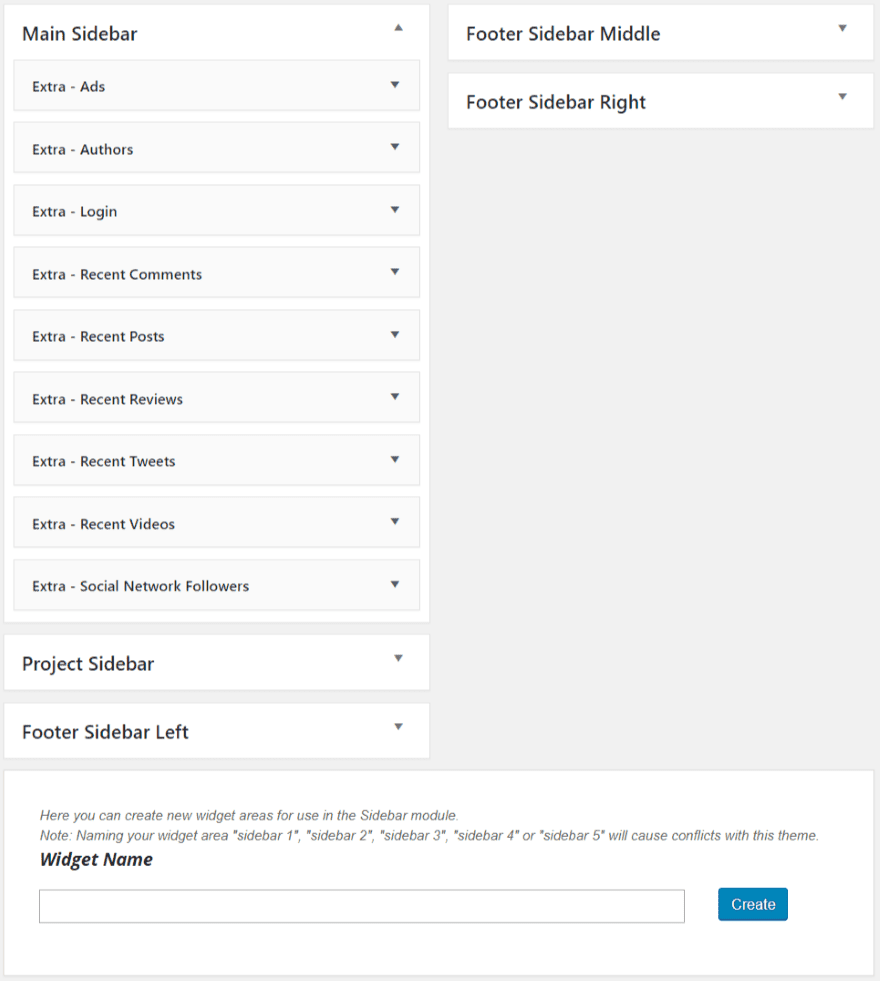Click the Extra - Login widget title

coord(74,212)
